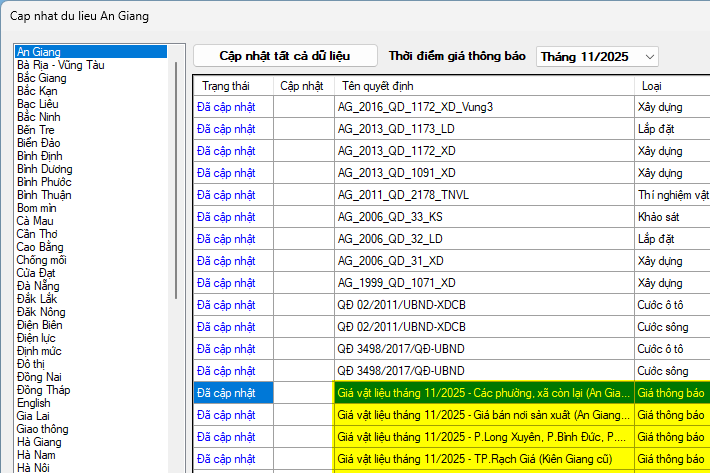Click the green 'Các phường, xã còn lại' row

click(x=484, y=393)
